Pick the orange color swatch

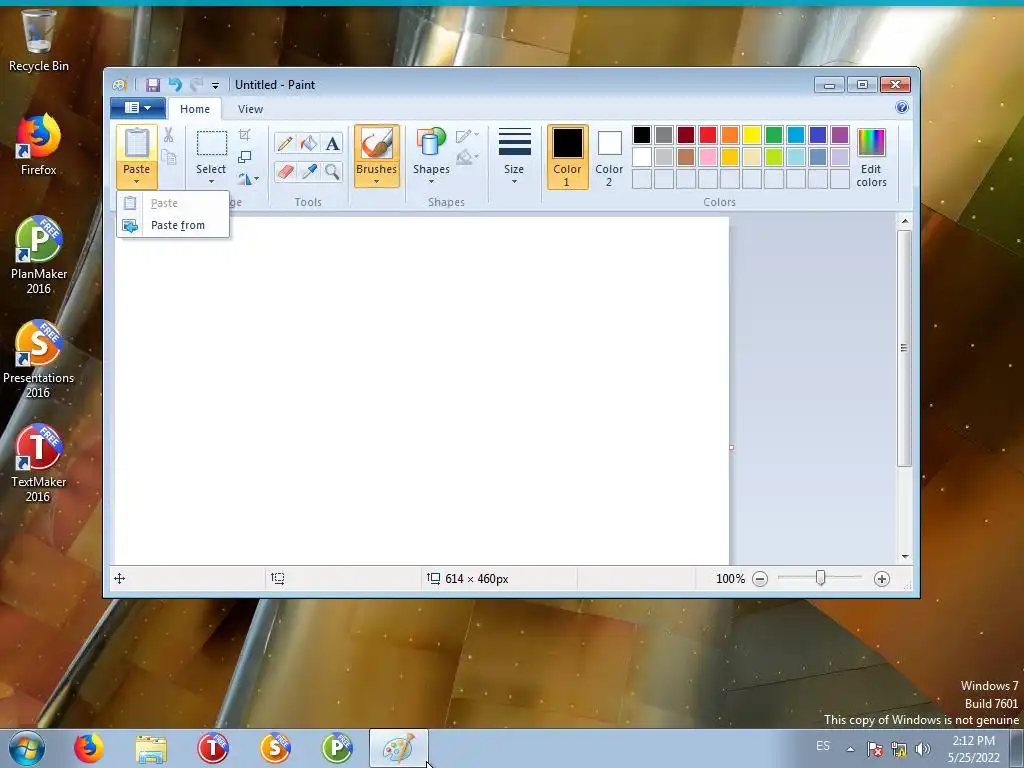[730, 135]
